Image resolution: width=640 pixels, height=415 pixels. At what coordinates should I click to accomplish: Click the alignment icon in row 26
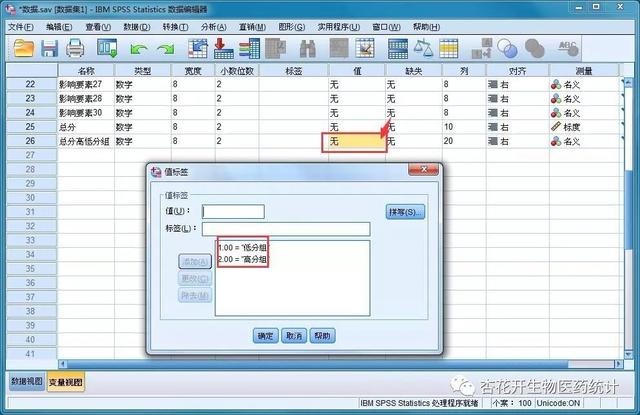tap(493, 141)
